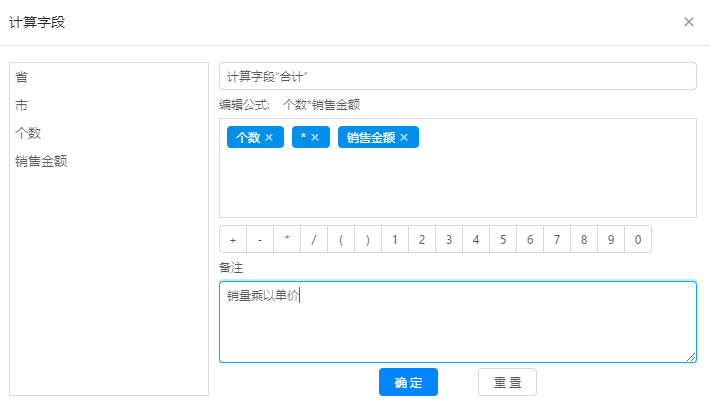This screenshot has width=710, height=404.
Task: Select the 省 field in list
Action: point(21,77)
